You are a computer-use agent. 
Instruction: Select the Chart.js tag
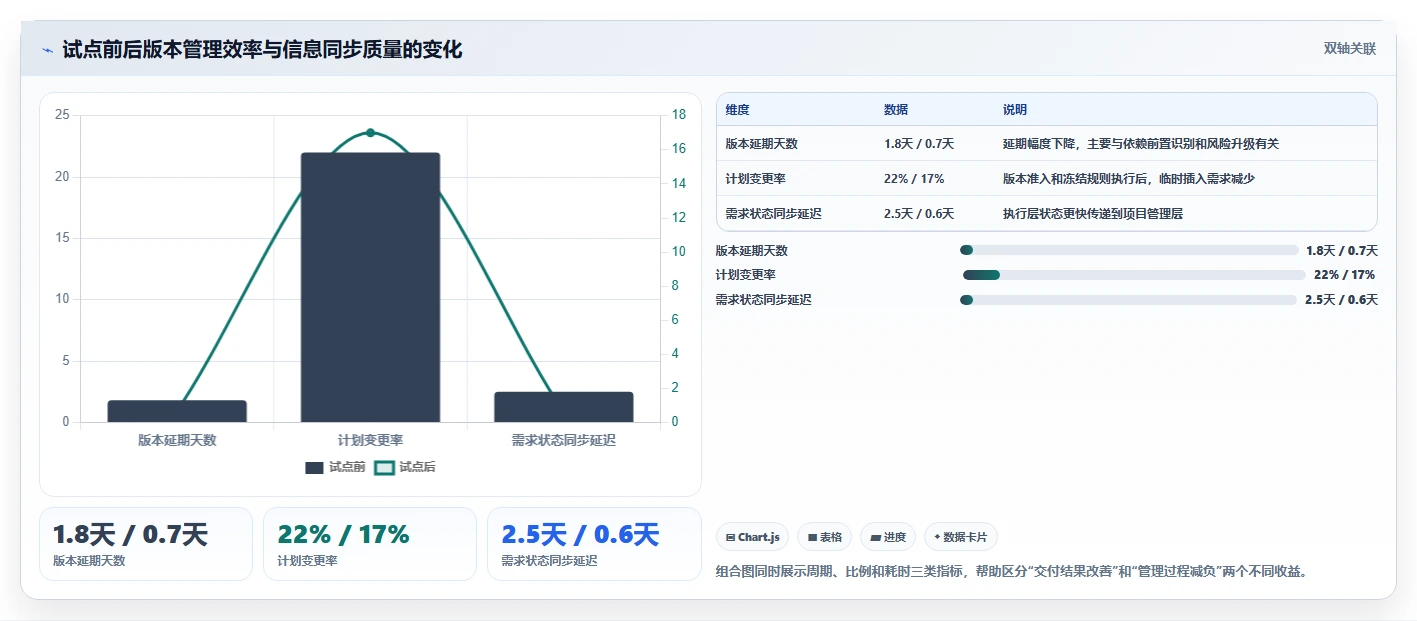pyautogui.click(x=752, y=537)
